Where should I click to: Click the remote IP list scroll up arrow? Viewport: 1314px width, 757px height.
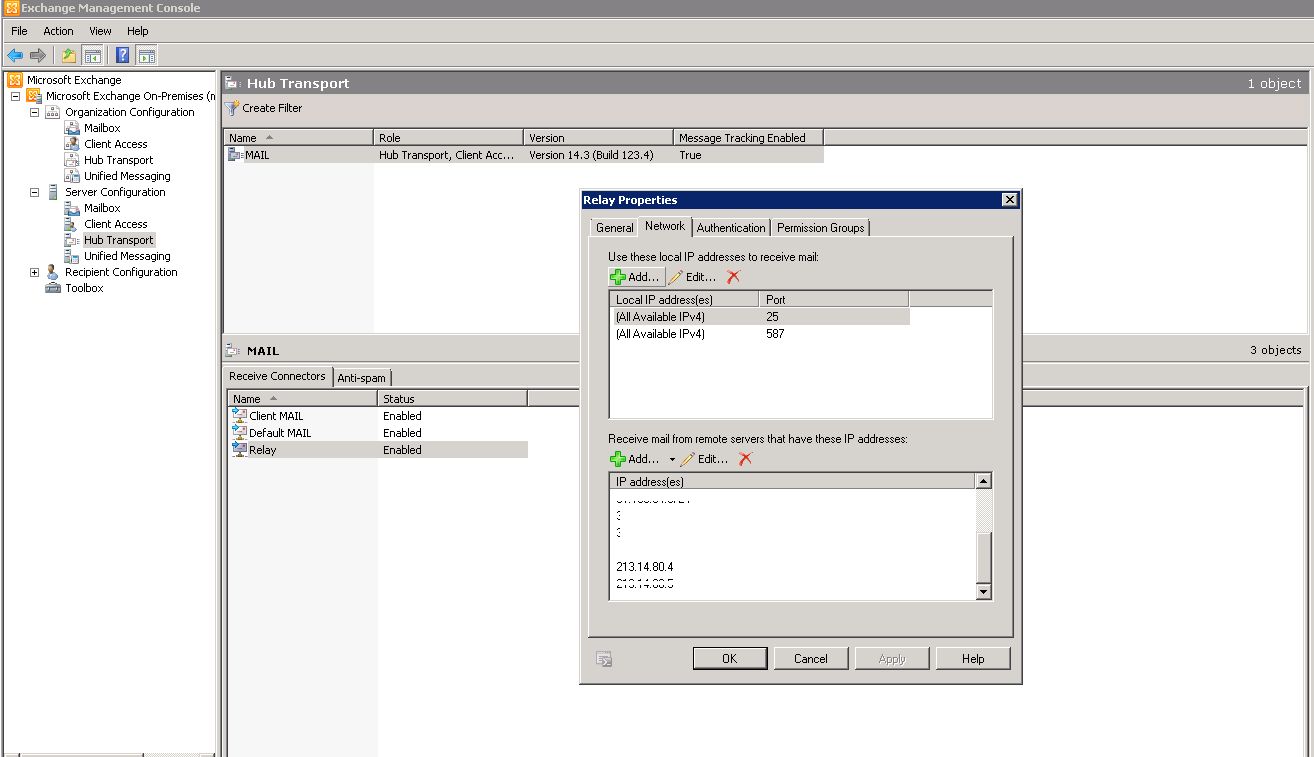tap(983, 481)
